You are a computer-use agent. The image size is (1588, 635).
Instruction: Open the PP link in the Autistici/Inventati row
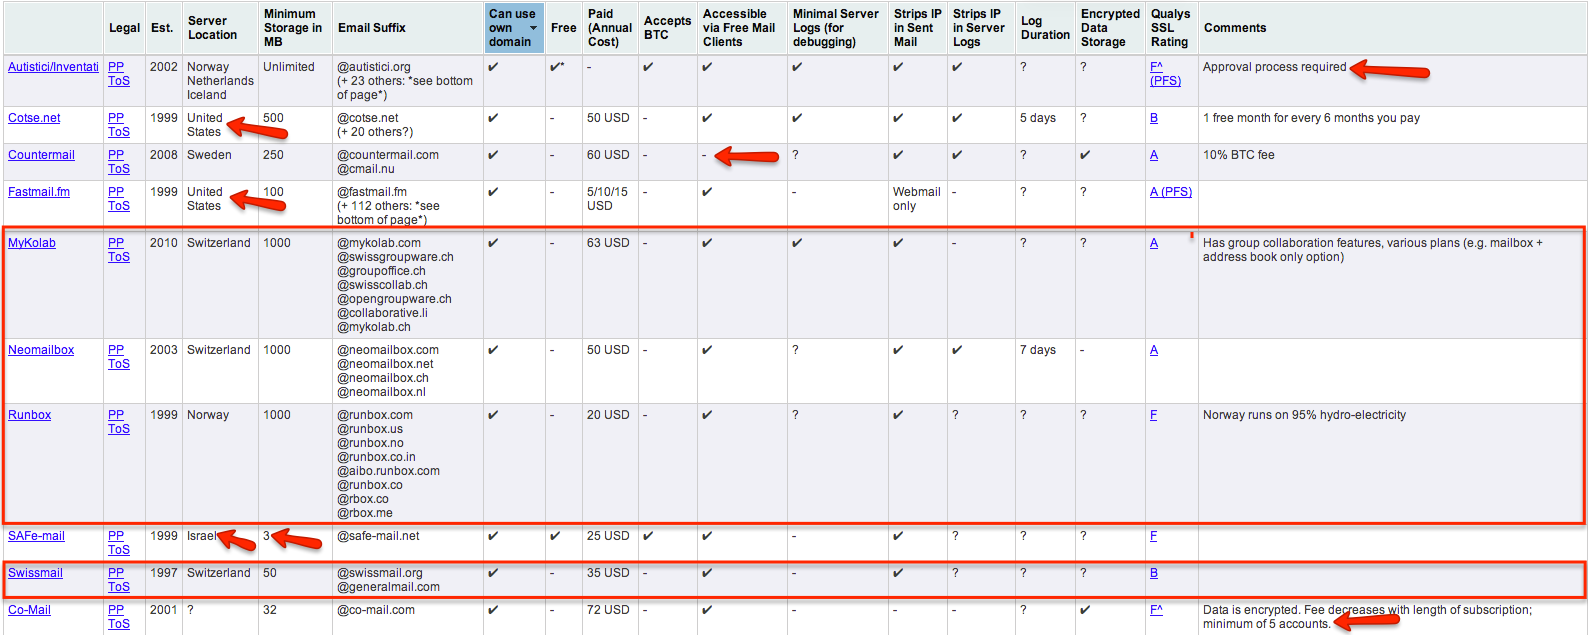point(116,67)
